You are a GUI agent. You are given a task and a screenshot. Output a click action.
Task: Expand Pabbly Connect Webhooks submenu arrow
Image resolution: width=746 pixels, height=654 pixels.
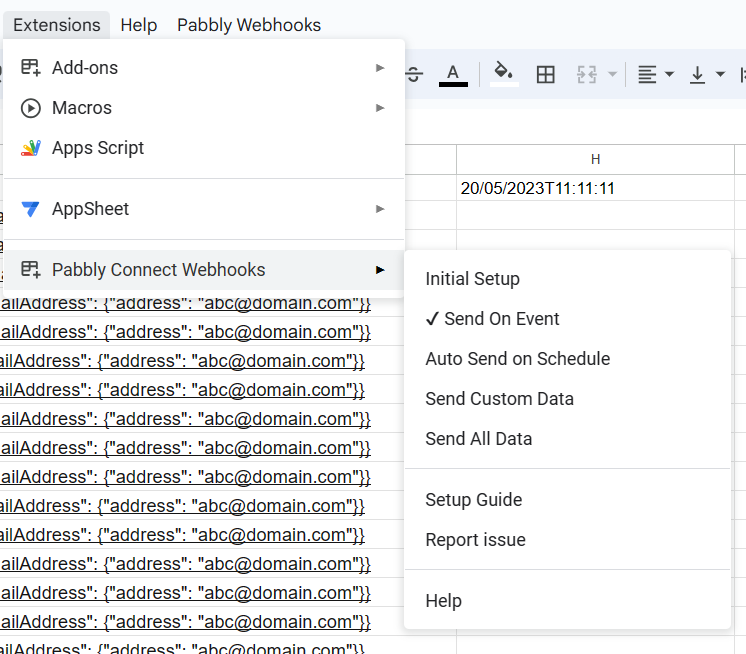(380, 270)
